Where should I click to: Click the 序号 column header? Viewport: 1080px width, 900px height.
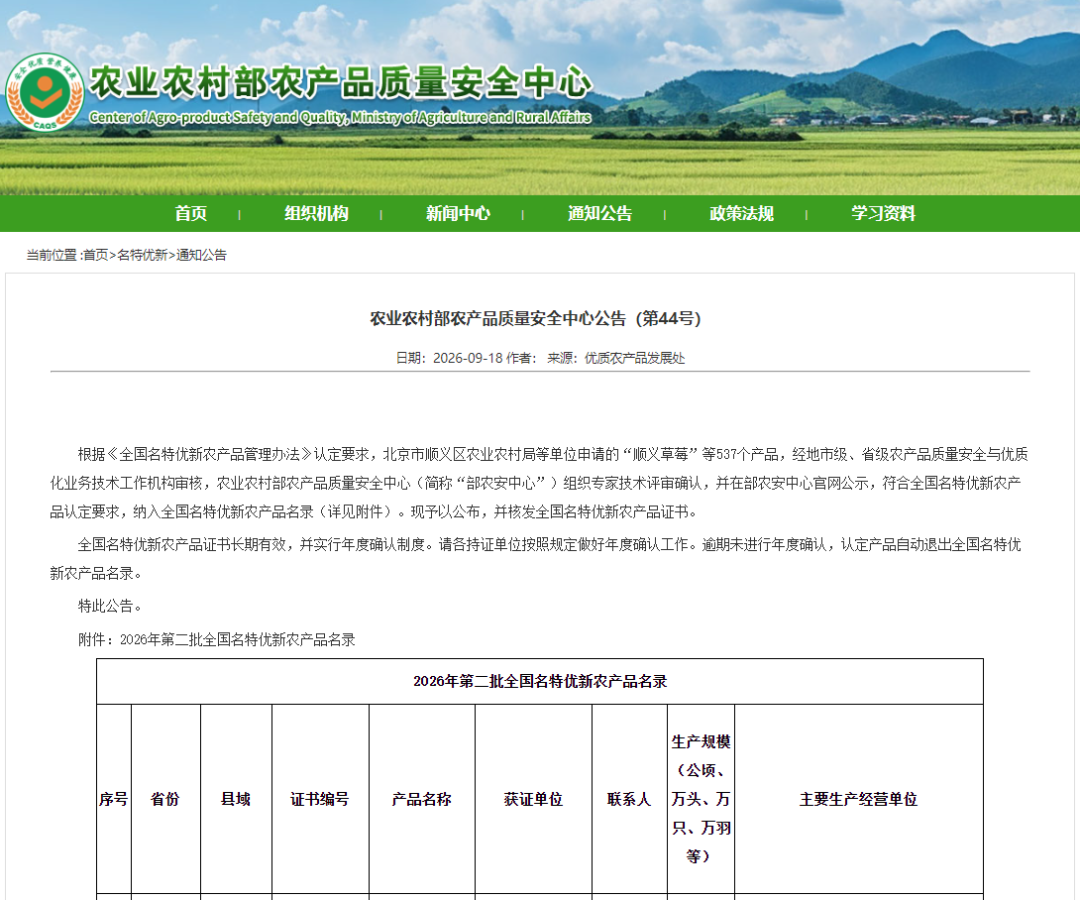tap(114, 799)
